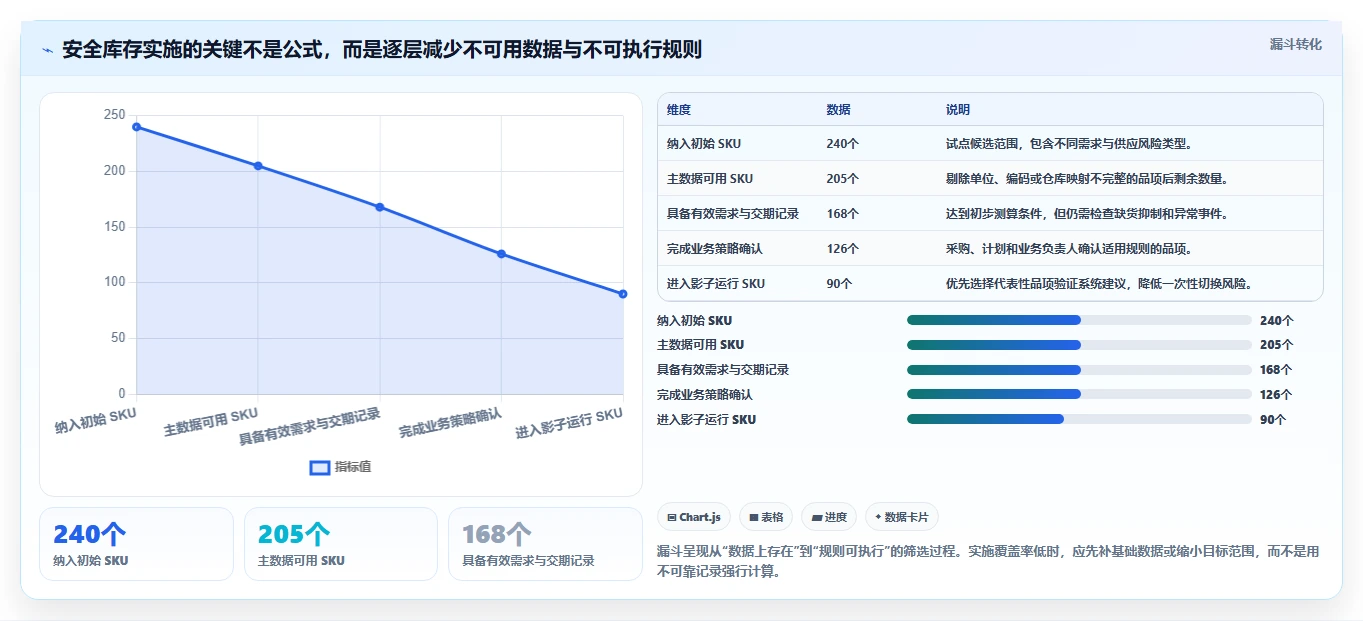Click x-axis label 纳入初始 SKU
The height and width of the screenshot is (621, 1363).
(96, 420)
